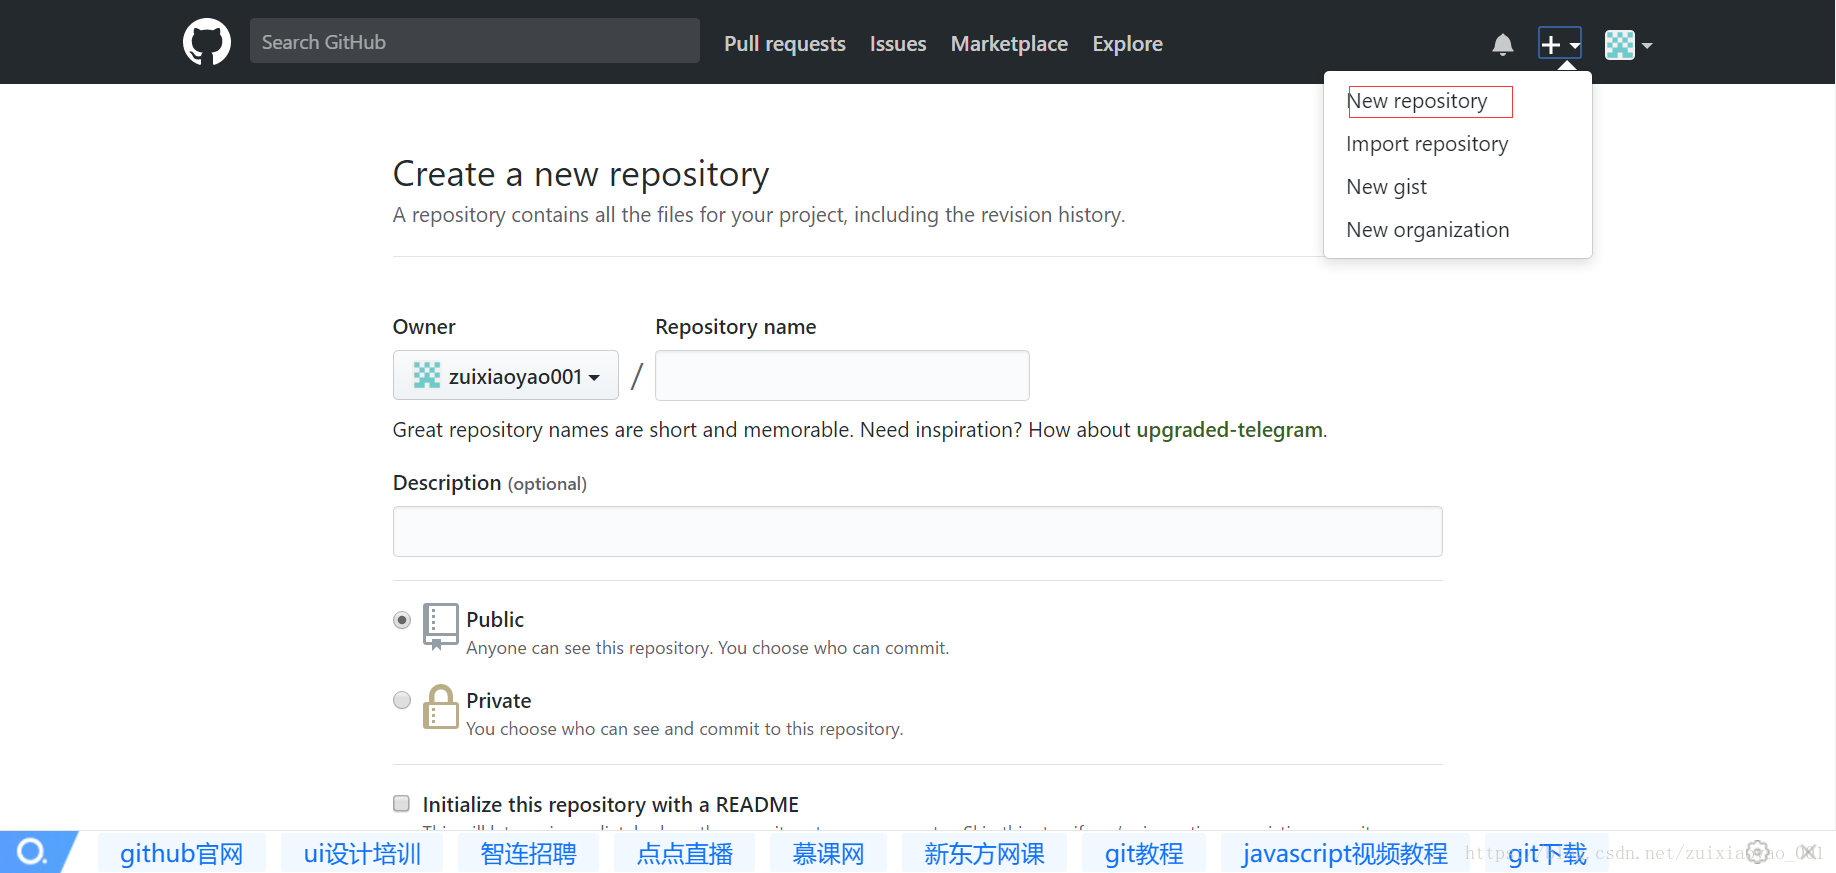Open the 智连招聘 bookmark
This screenshot has width=1836, height=873.
click(528, 853)
